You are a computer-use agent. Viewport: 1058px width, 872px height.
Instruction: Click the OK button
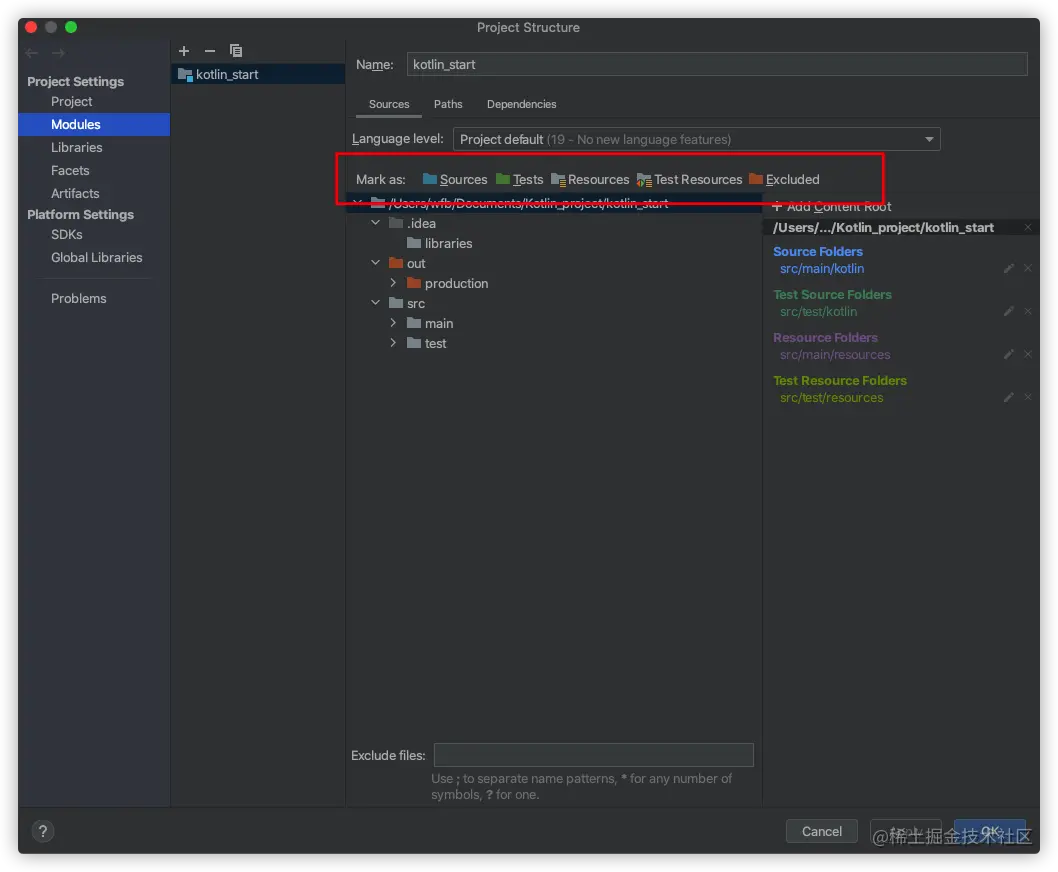pyautogui.click(x=990, y=831)
